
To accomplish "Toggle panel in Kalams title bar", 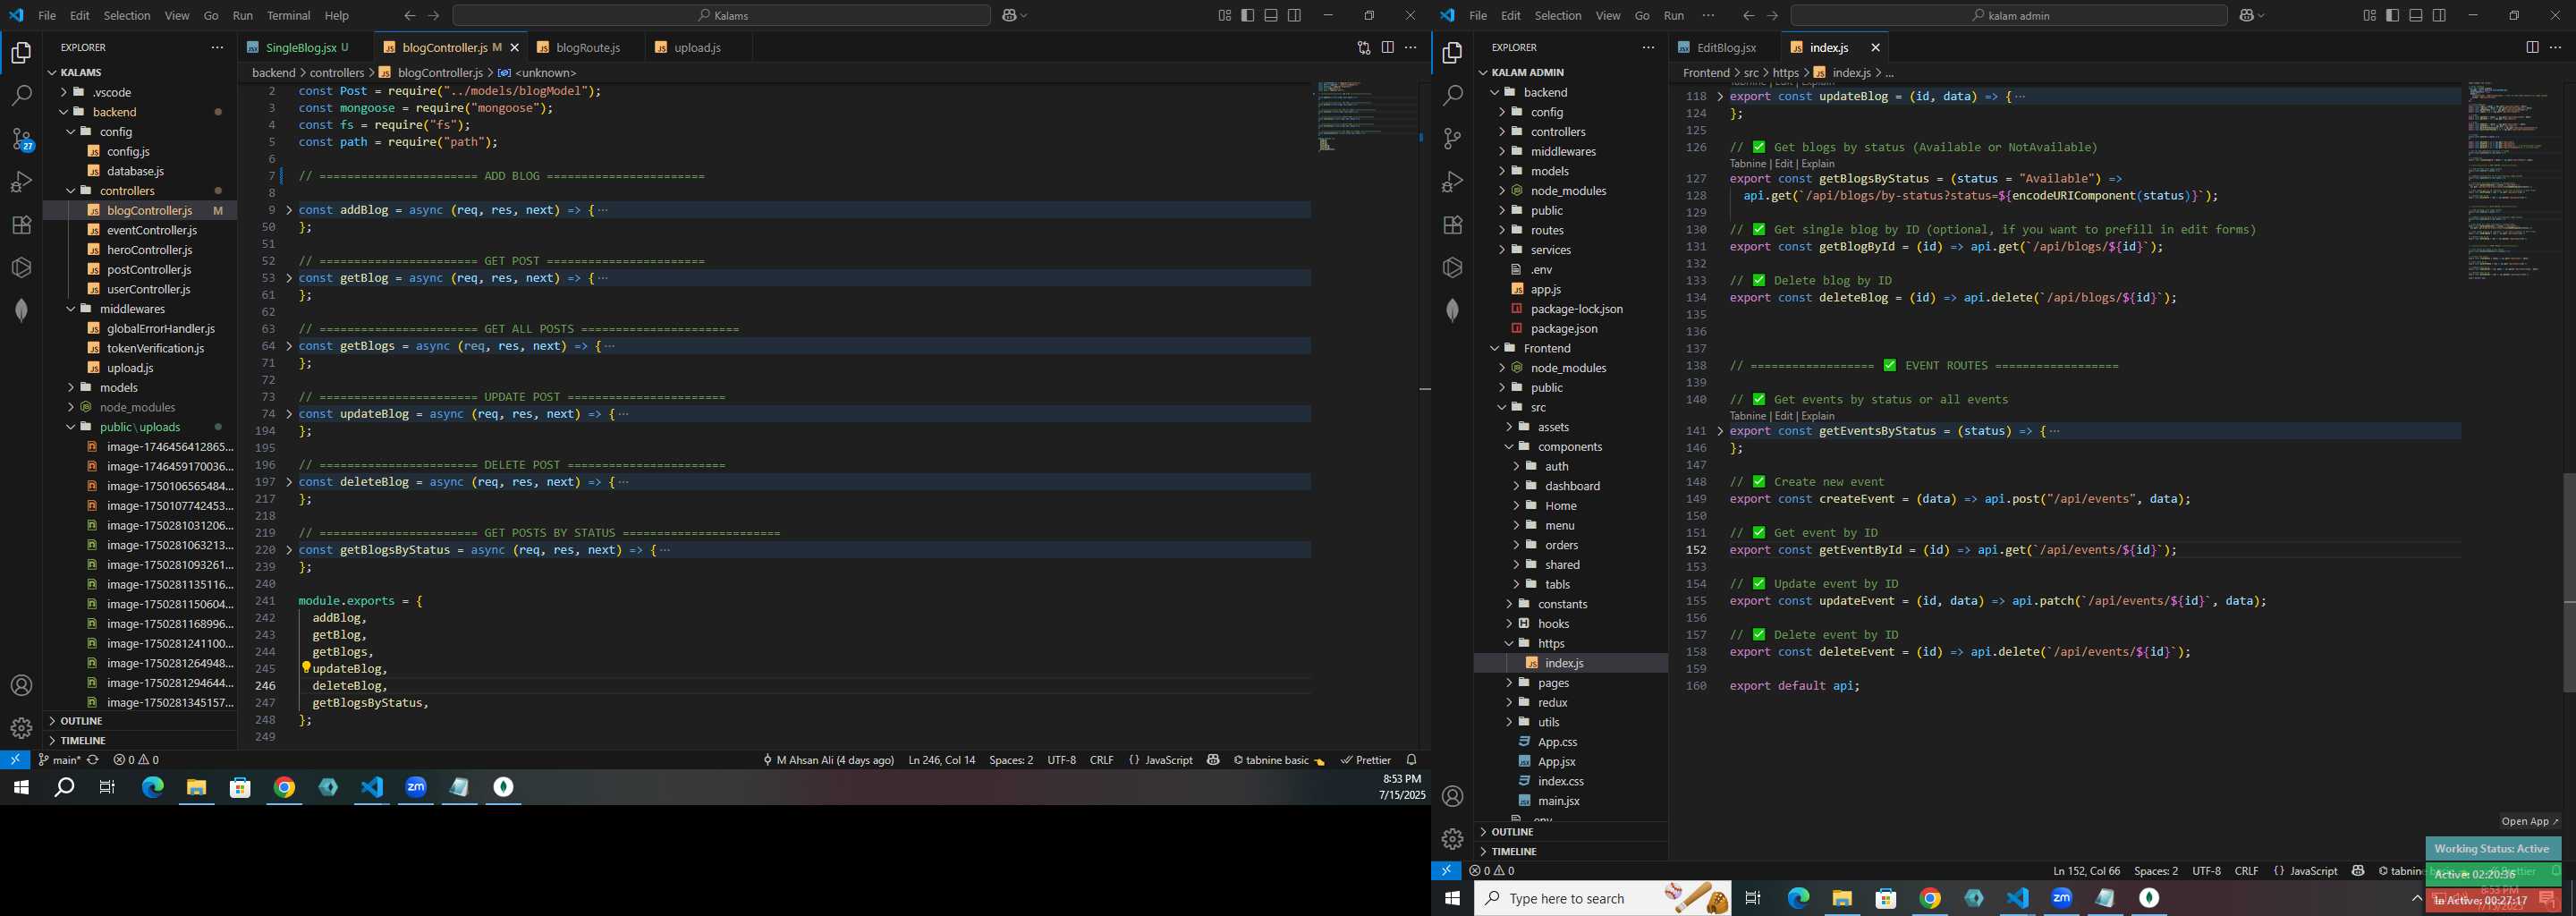I will (x=1271, y=15).
